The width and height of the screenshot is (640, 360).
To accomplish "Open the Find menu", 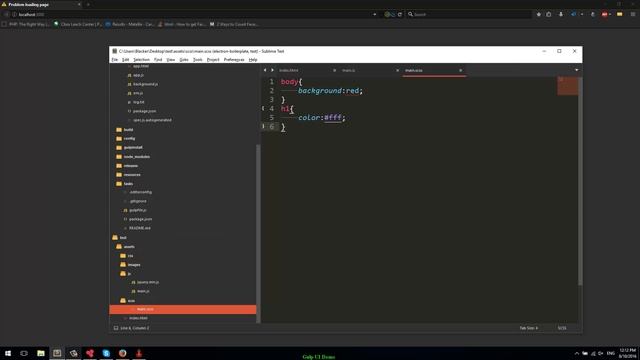I will click(x=158, y=60).
